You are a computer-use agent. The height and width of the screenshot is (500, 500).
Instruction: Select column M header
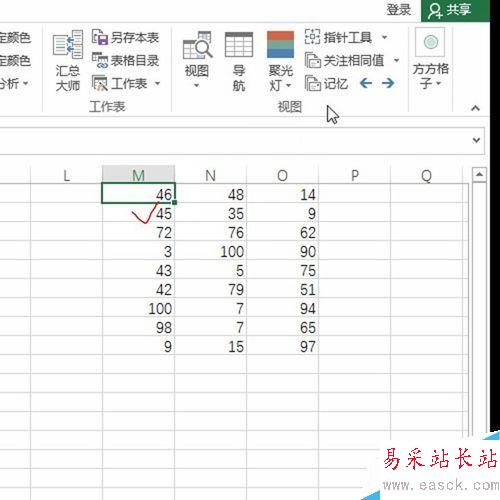coord(138,175)
